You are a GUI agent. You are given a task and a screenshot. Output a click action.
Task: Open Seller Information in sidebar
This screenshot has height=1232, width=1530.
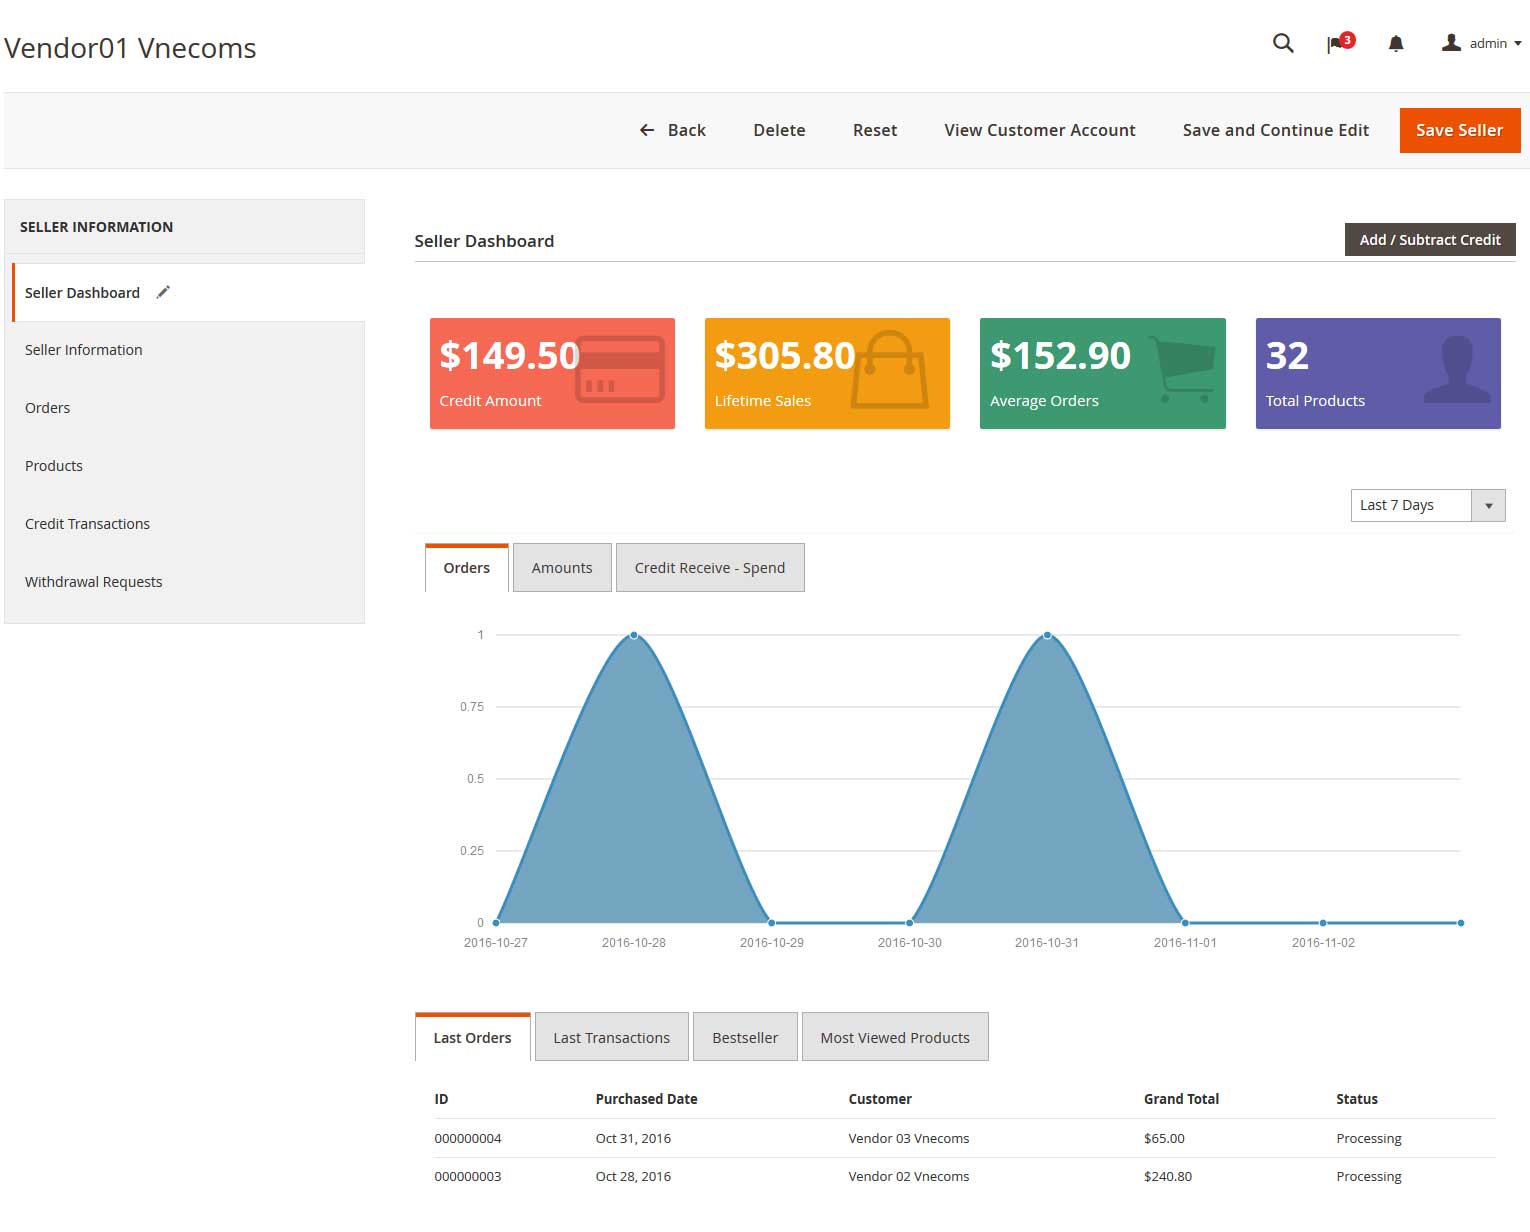[x=185, y=350]
